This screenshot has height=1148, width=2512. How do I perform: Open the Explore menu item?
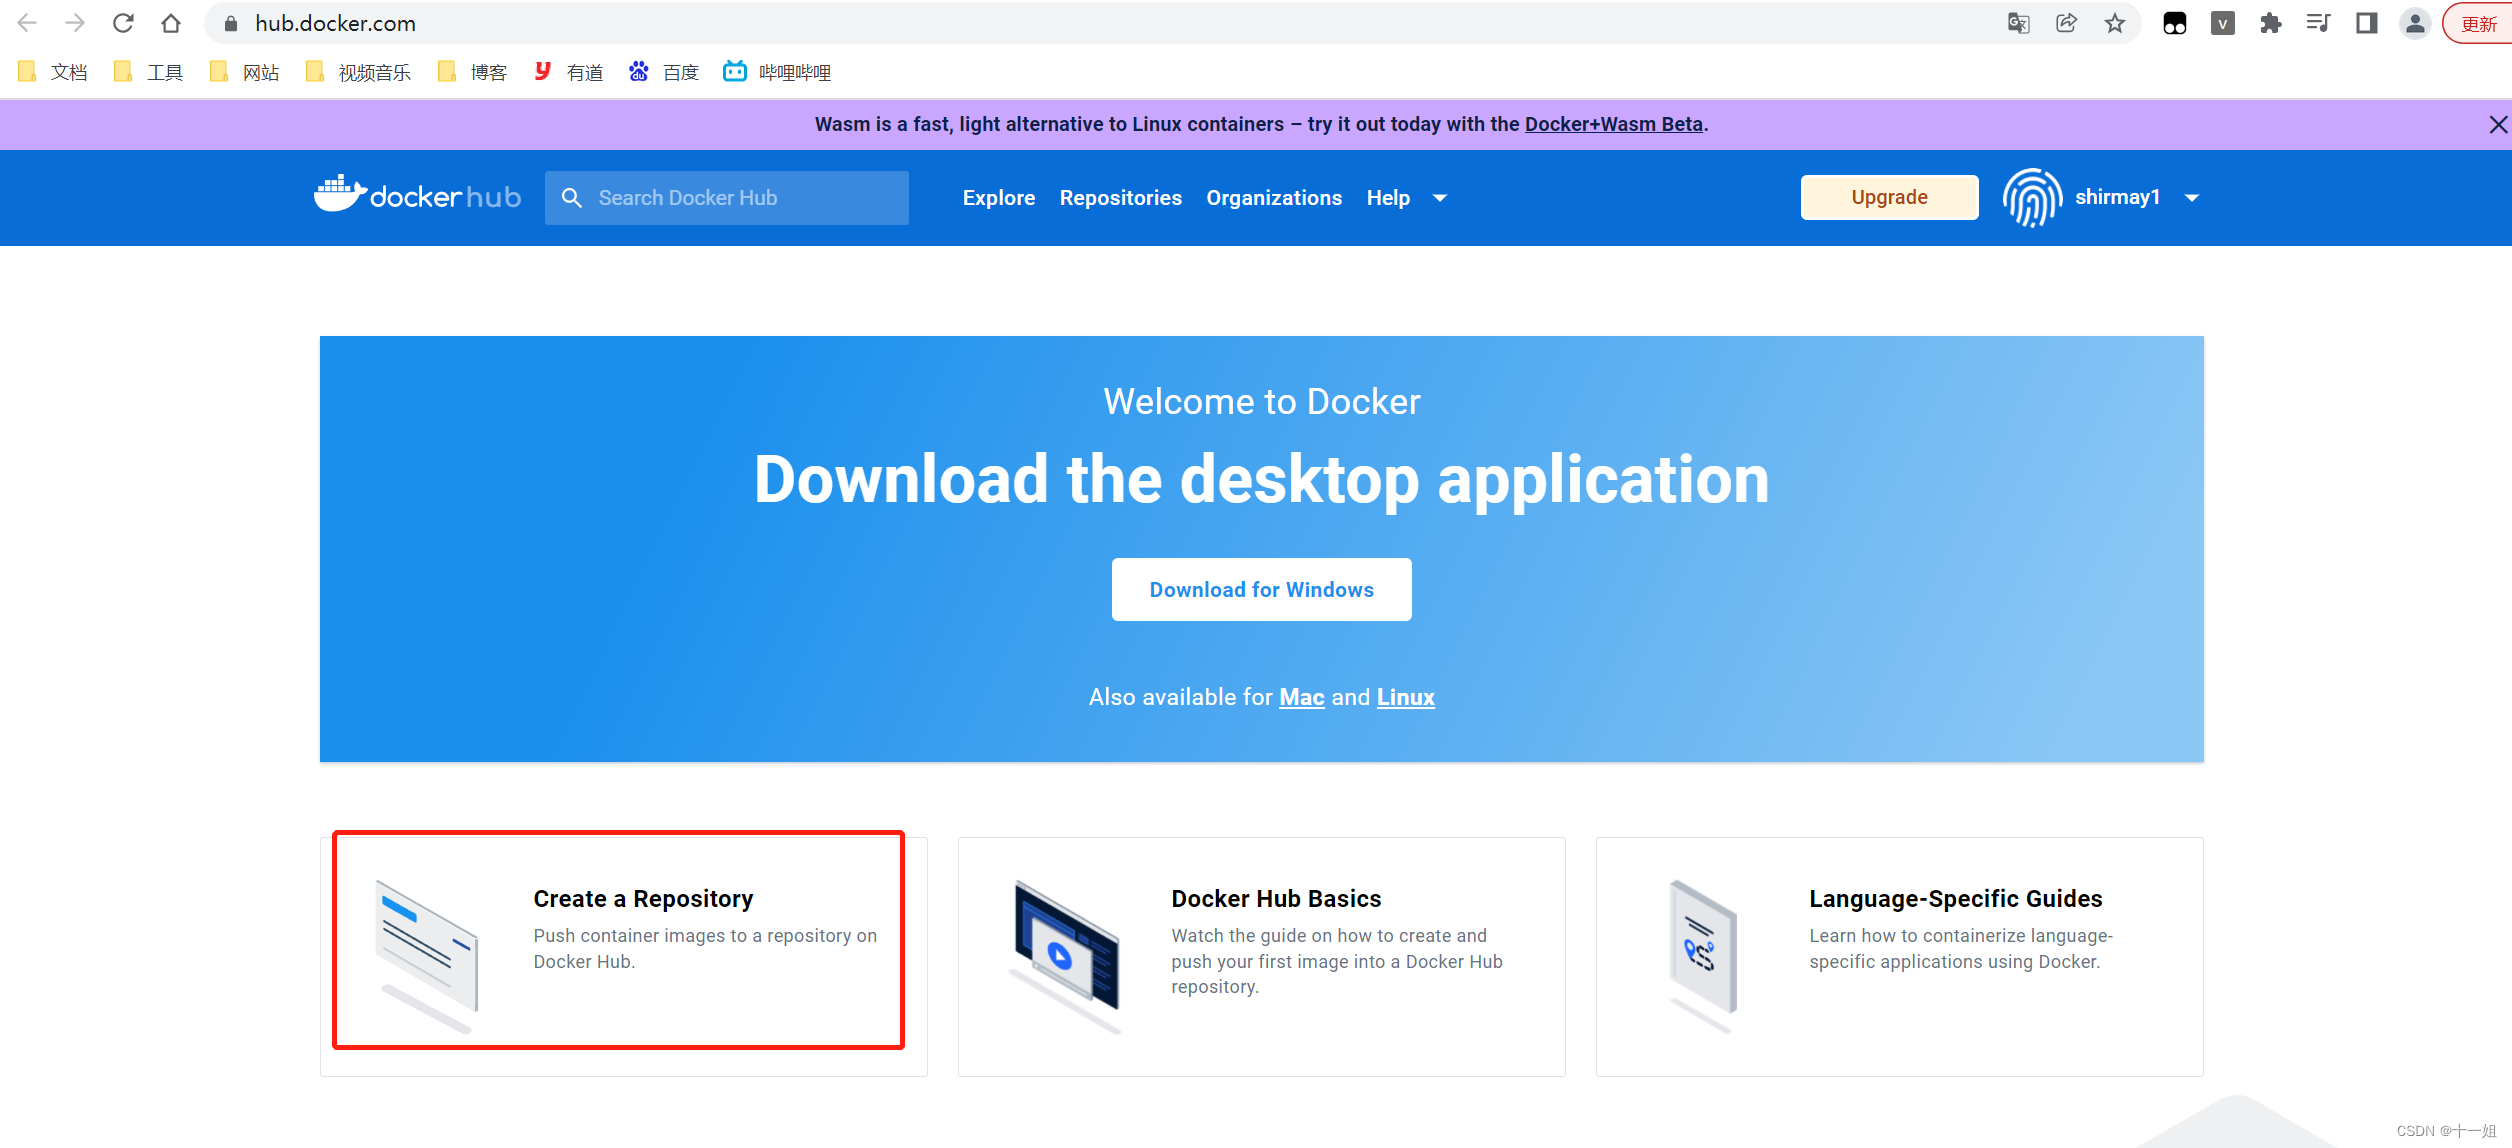pos(998,198)
